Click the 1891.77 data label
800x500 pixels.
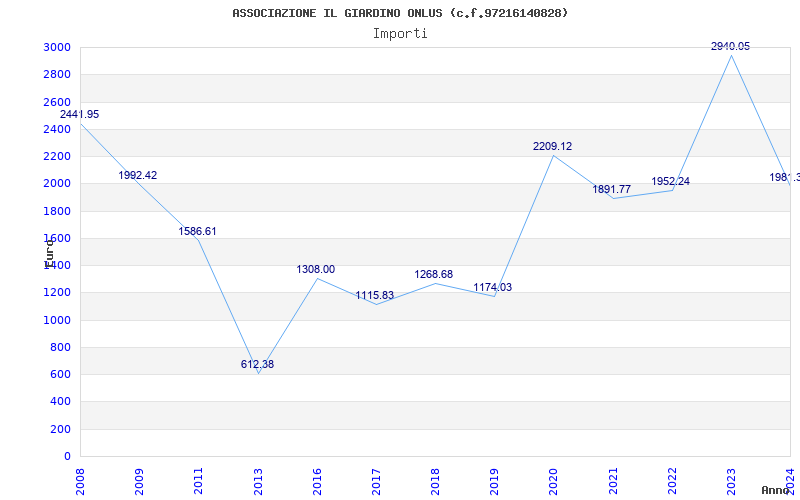[x=612, y=189]
